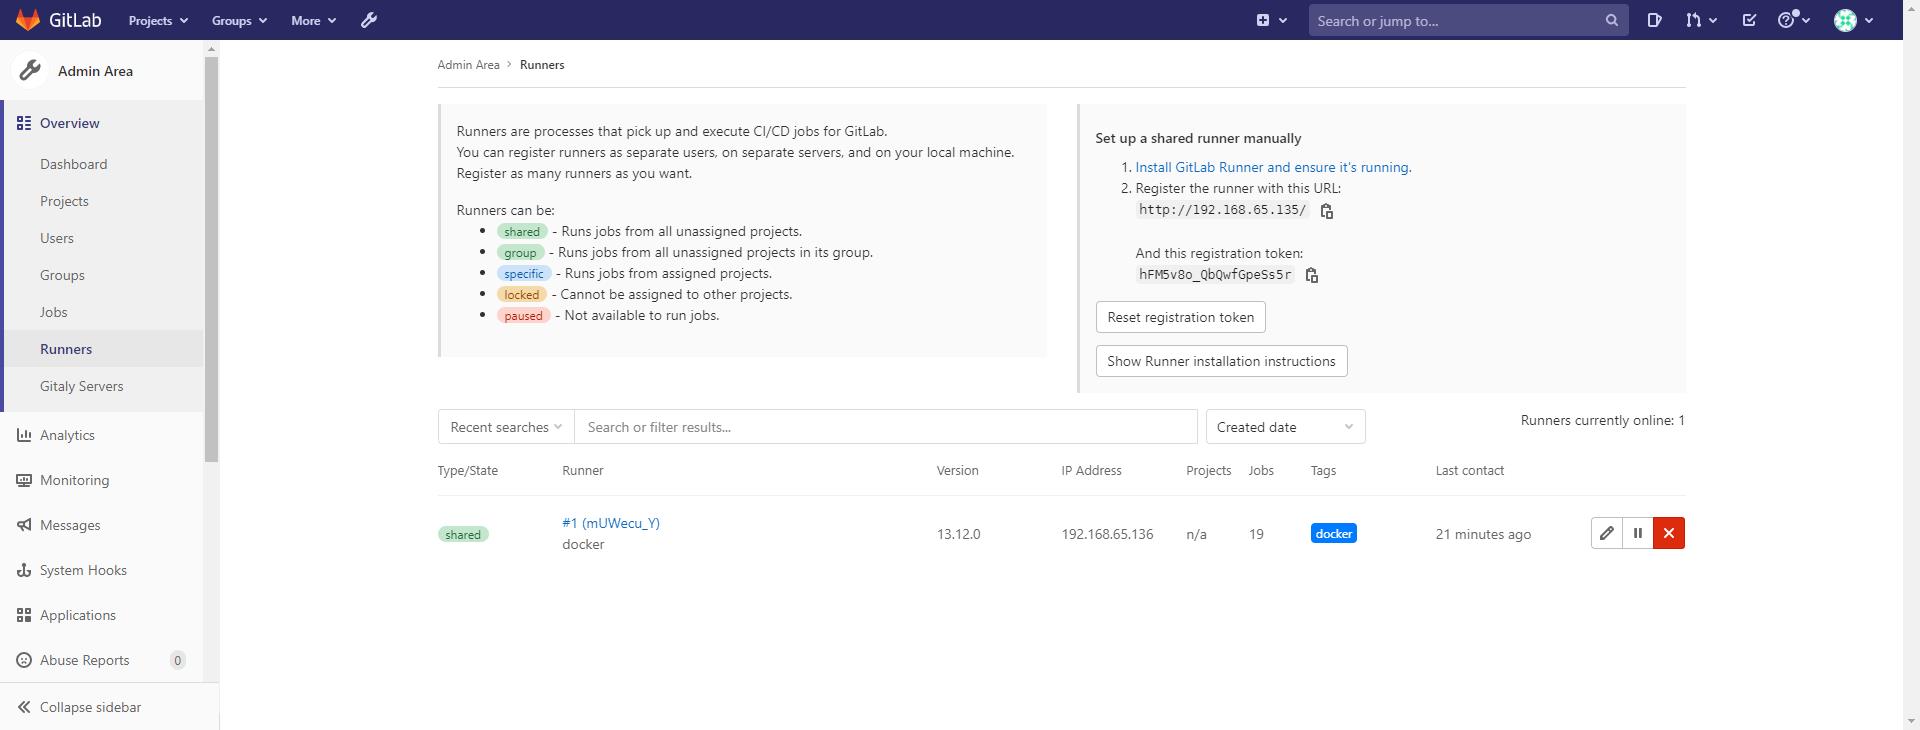Collapse the sidebar with the double chevron
Viewport: 1920px width, 730px height.
coord(24,707)
